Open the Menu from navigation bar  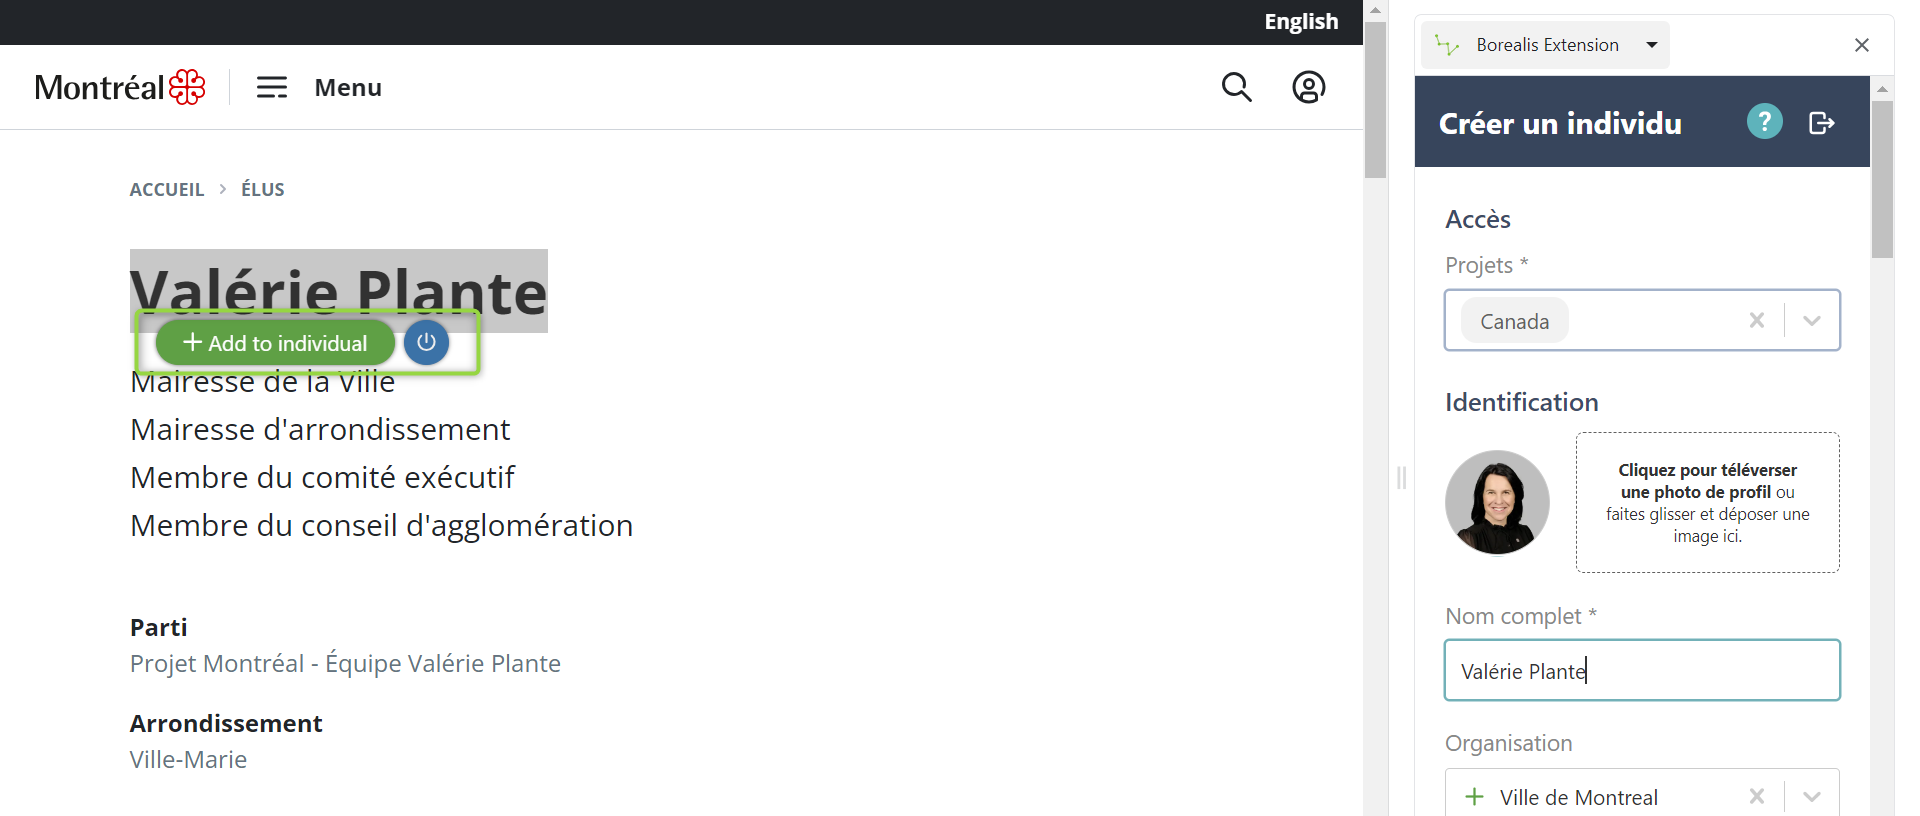click(347, 87)
